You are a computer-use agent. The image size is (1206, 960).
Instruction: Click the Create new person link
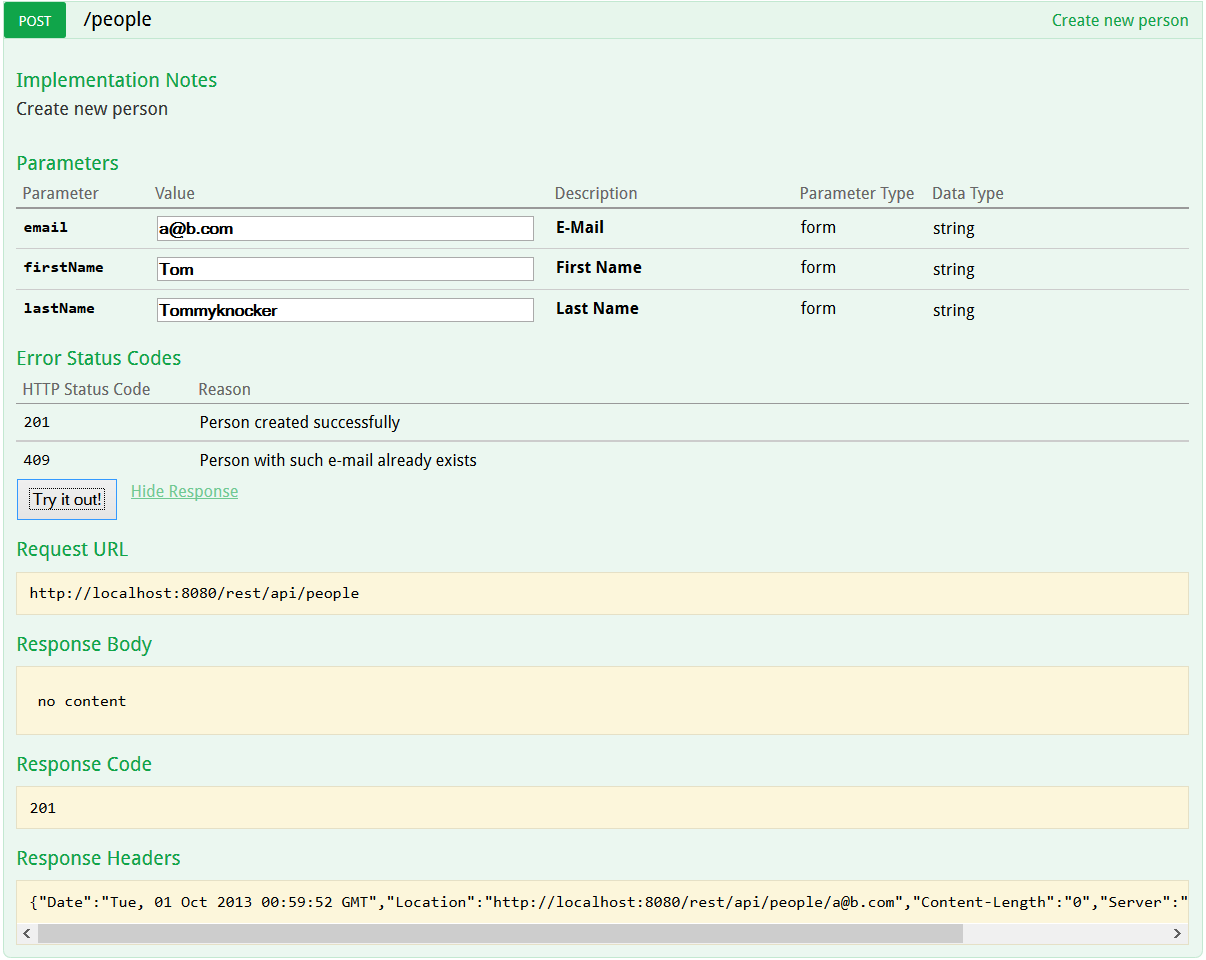(1119, 20)
